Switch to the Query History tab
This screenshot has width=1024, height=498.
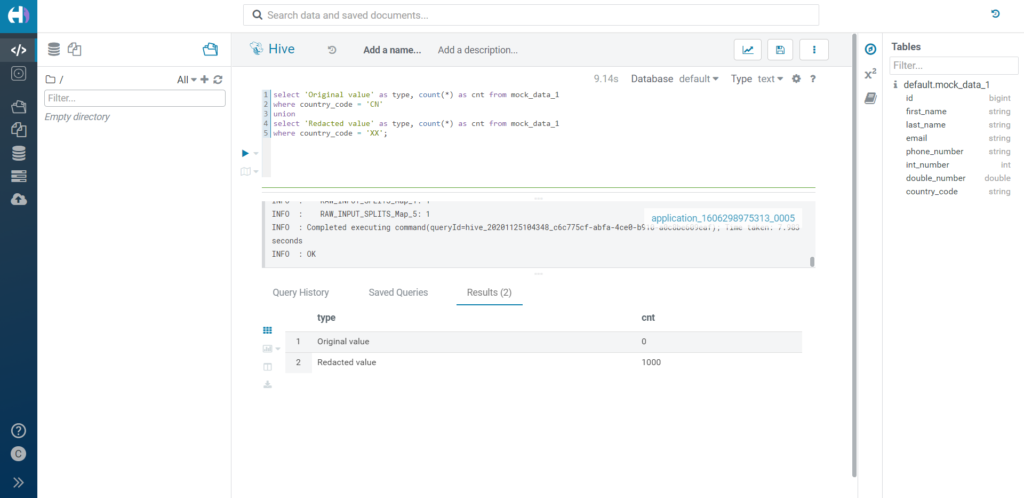(300, 292)
